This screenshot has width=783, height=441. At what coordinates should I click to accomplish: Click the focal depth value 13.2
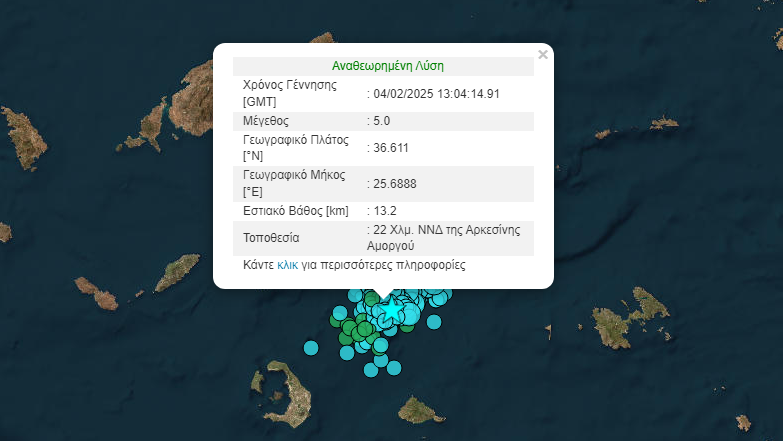(x=385, y=210)
